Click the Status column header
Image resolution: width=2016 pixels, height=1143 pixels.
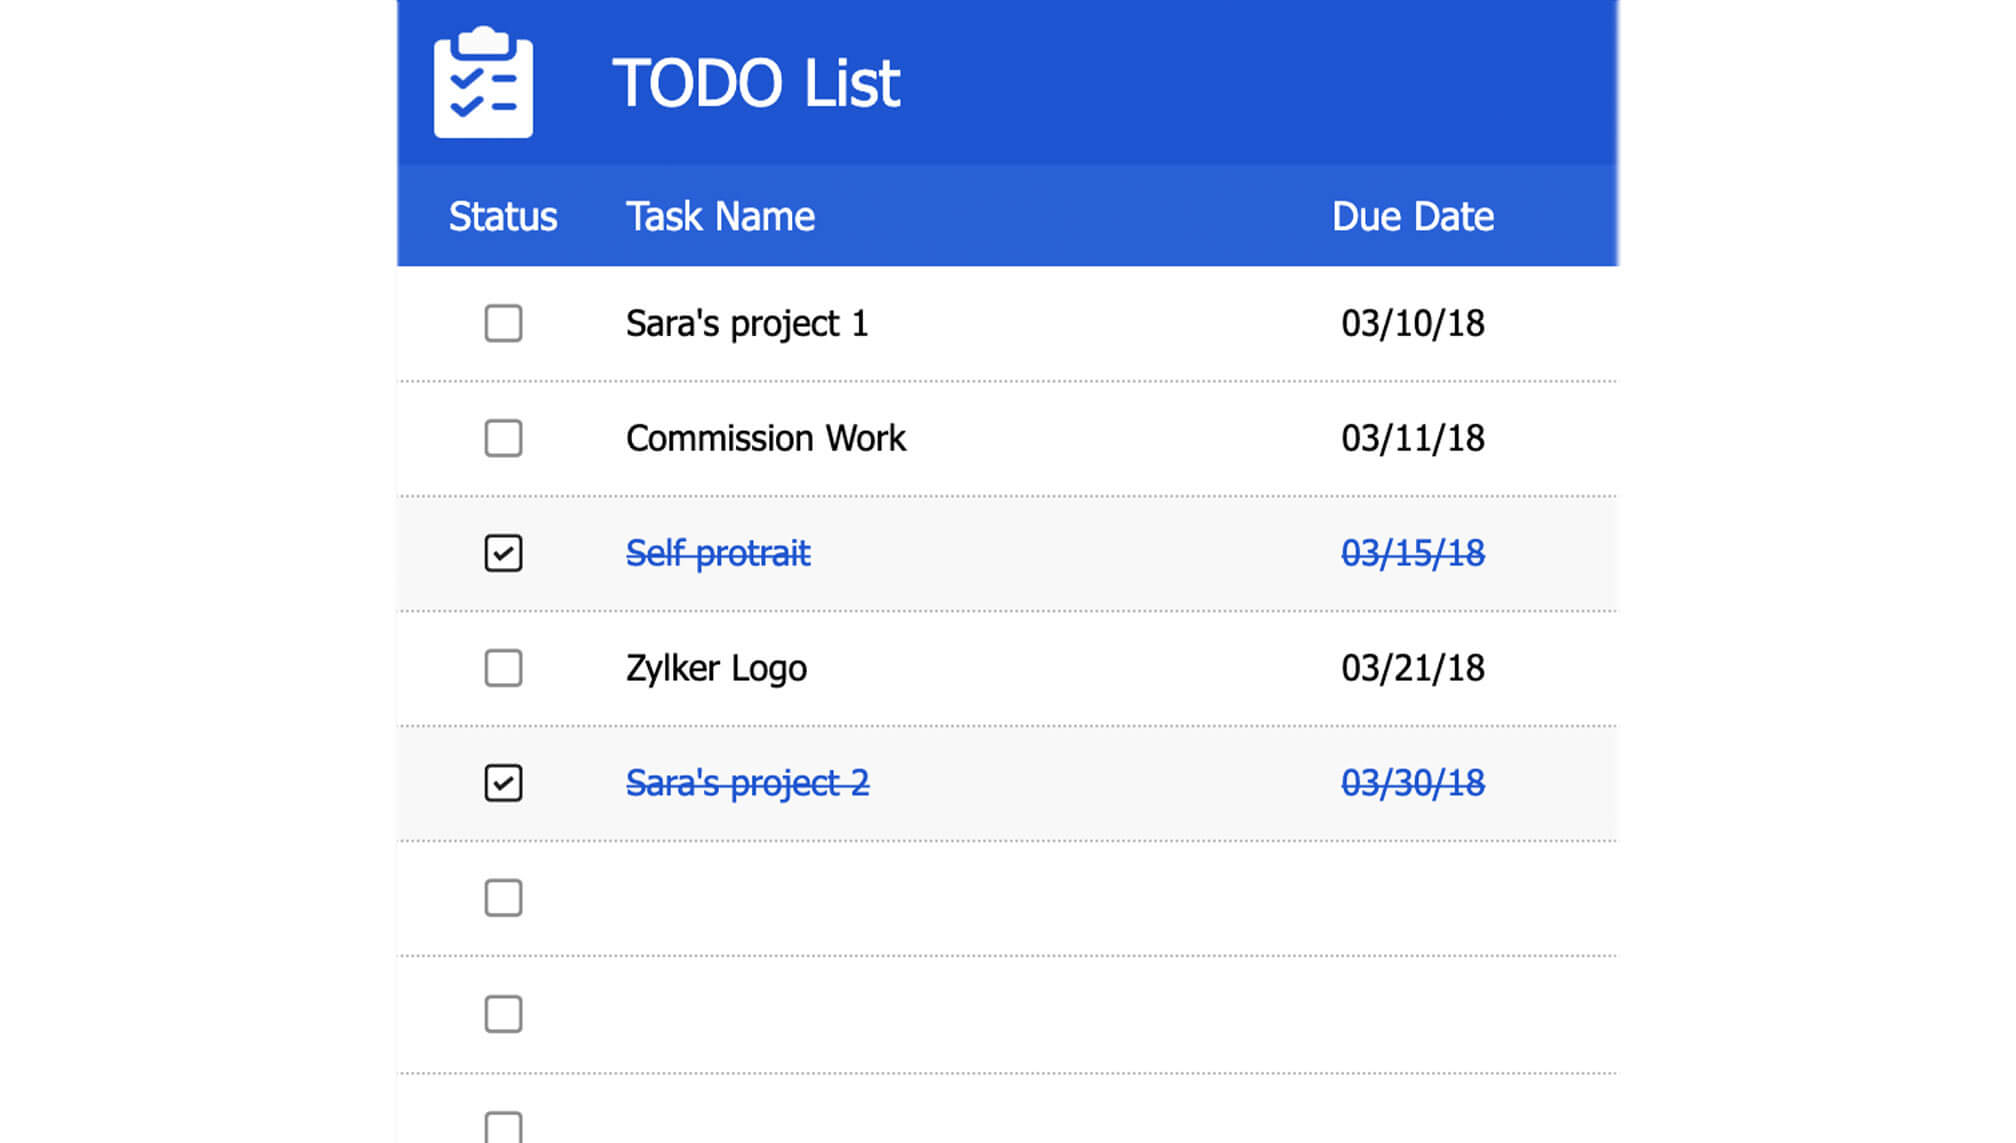pos(502,217)
